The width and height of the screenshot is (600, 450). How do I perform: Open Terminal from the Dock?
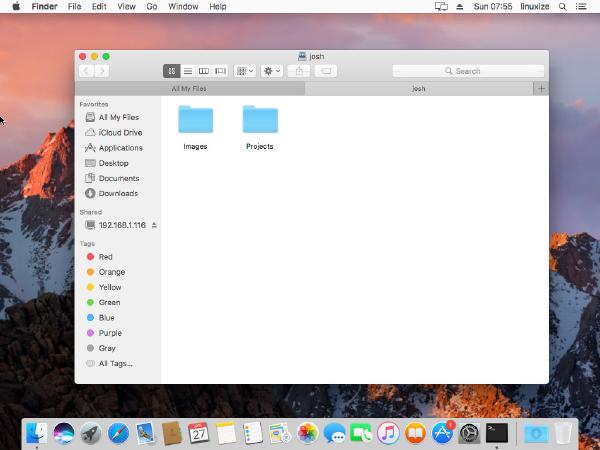pyautogui.click(x=497, y=433)
